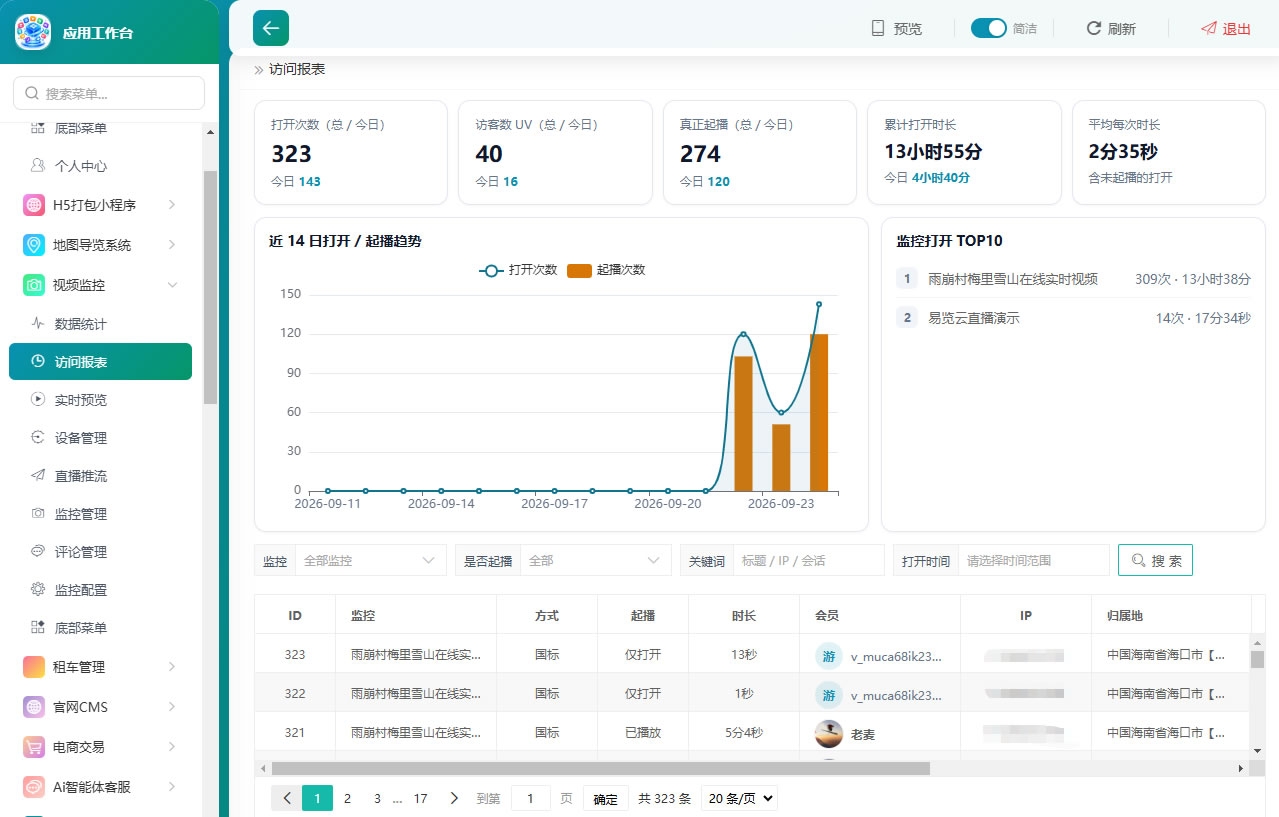Focus the 搜索菜单 search box
Image resolution: width=1279 pixels, height=817 pixels.
point(109,93)
